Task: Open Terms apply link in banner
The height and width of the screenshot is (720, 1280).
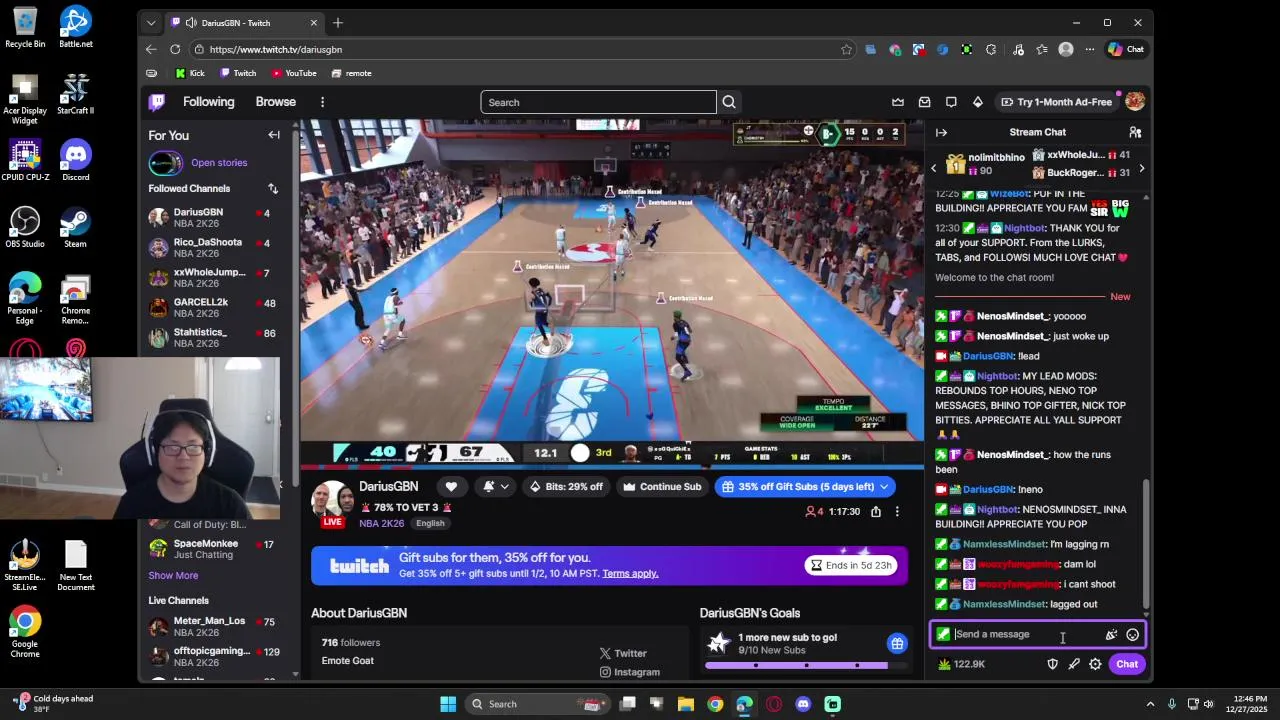Action: [630, 574]
